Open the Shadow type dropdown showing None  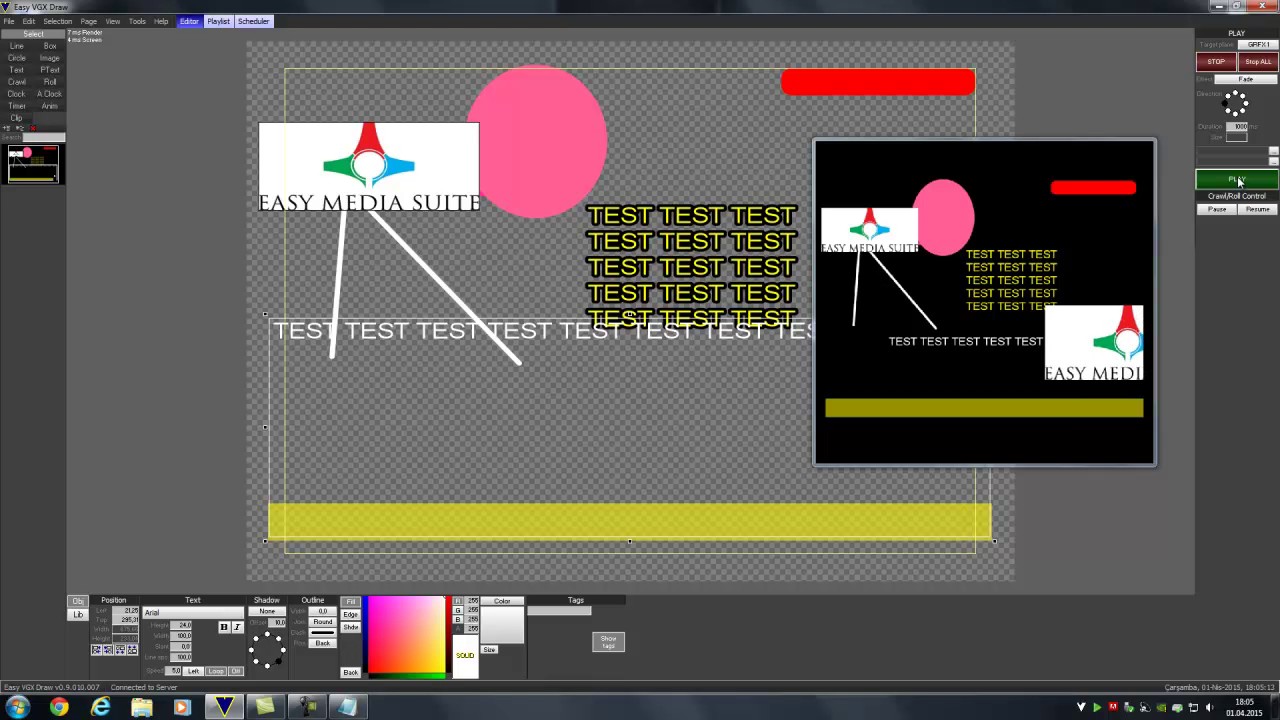[267, 611]
